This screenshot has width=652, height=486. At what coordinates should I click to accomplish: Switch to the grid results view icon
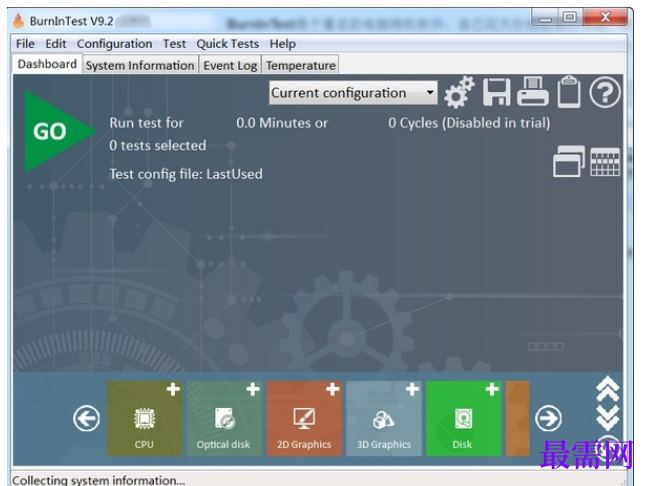(x=605, y=162)
